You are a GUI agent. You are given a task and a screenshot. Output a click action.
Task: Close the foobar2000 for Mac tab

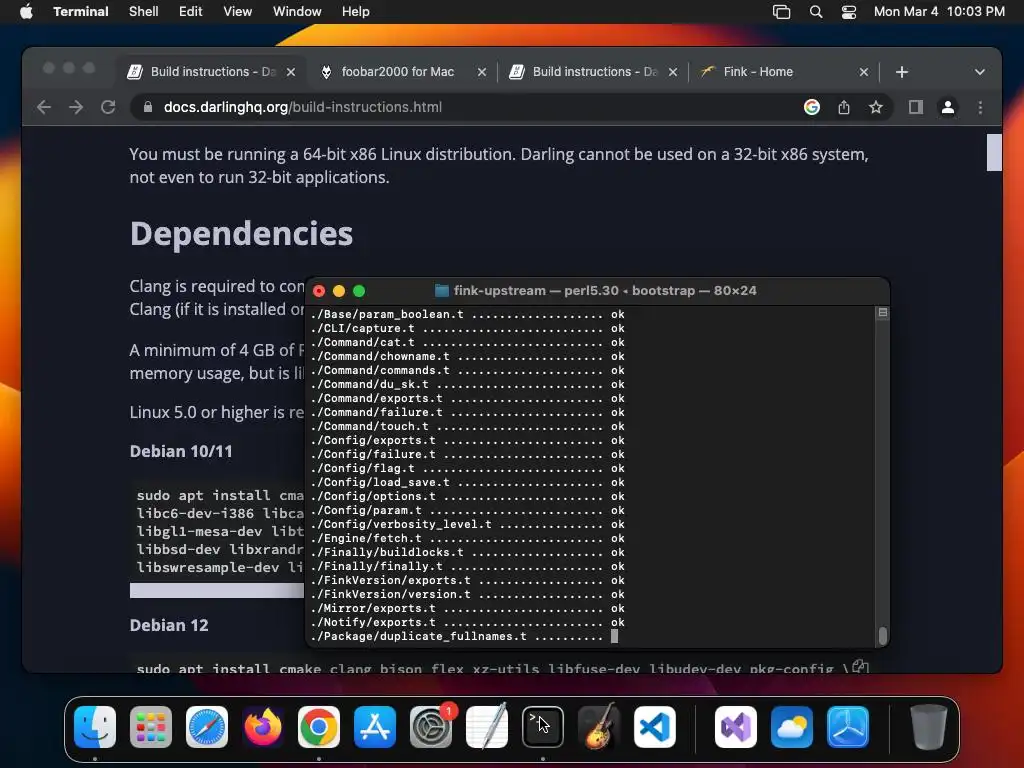tap(482, 72)
